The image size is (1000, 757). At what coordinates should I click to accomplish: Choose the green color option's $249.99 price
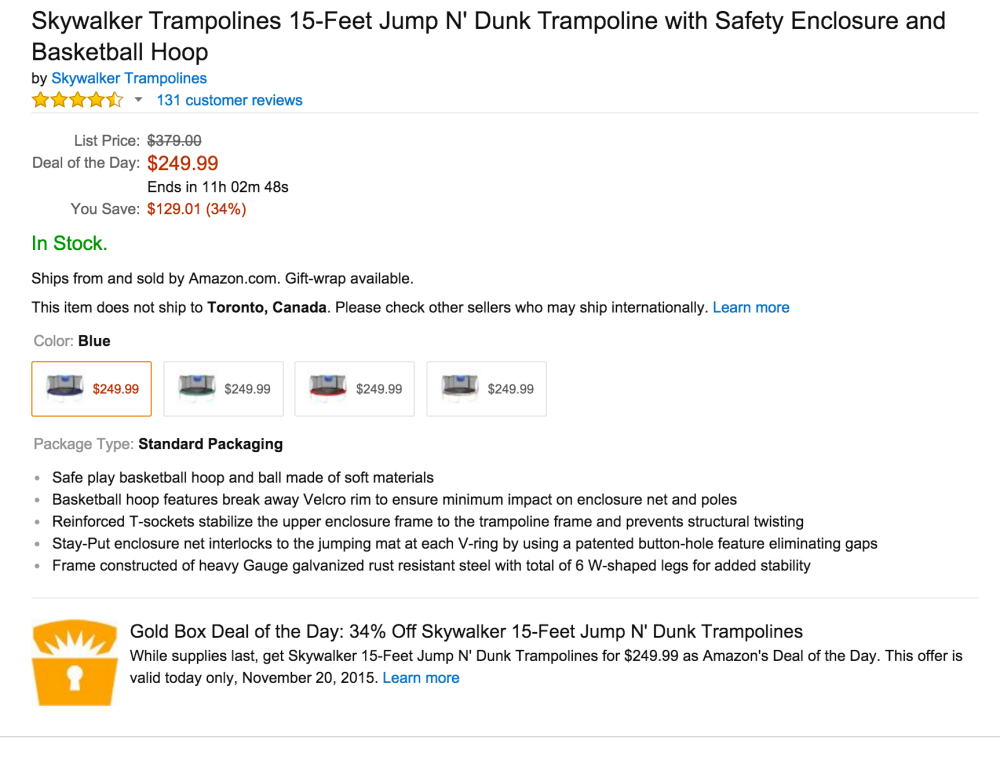(247, 389)
